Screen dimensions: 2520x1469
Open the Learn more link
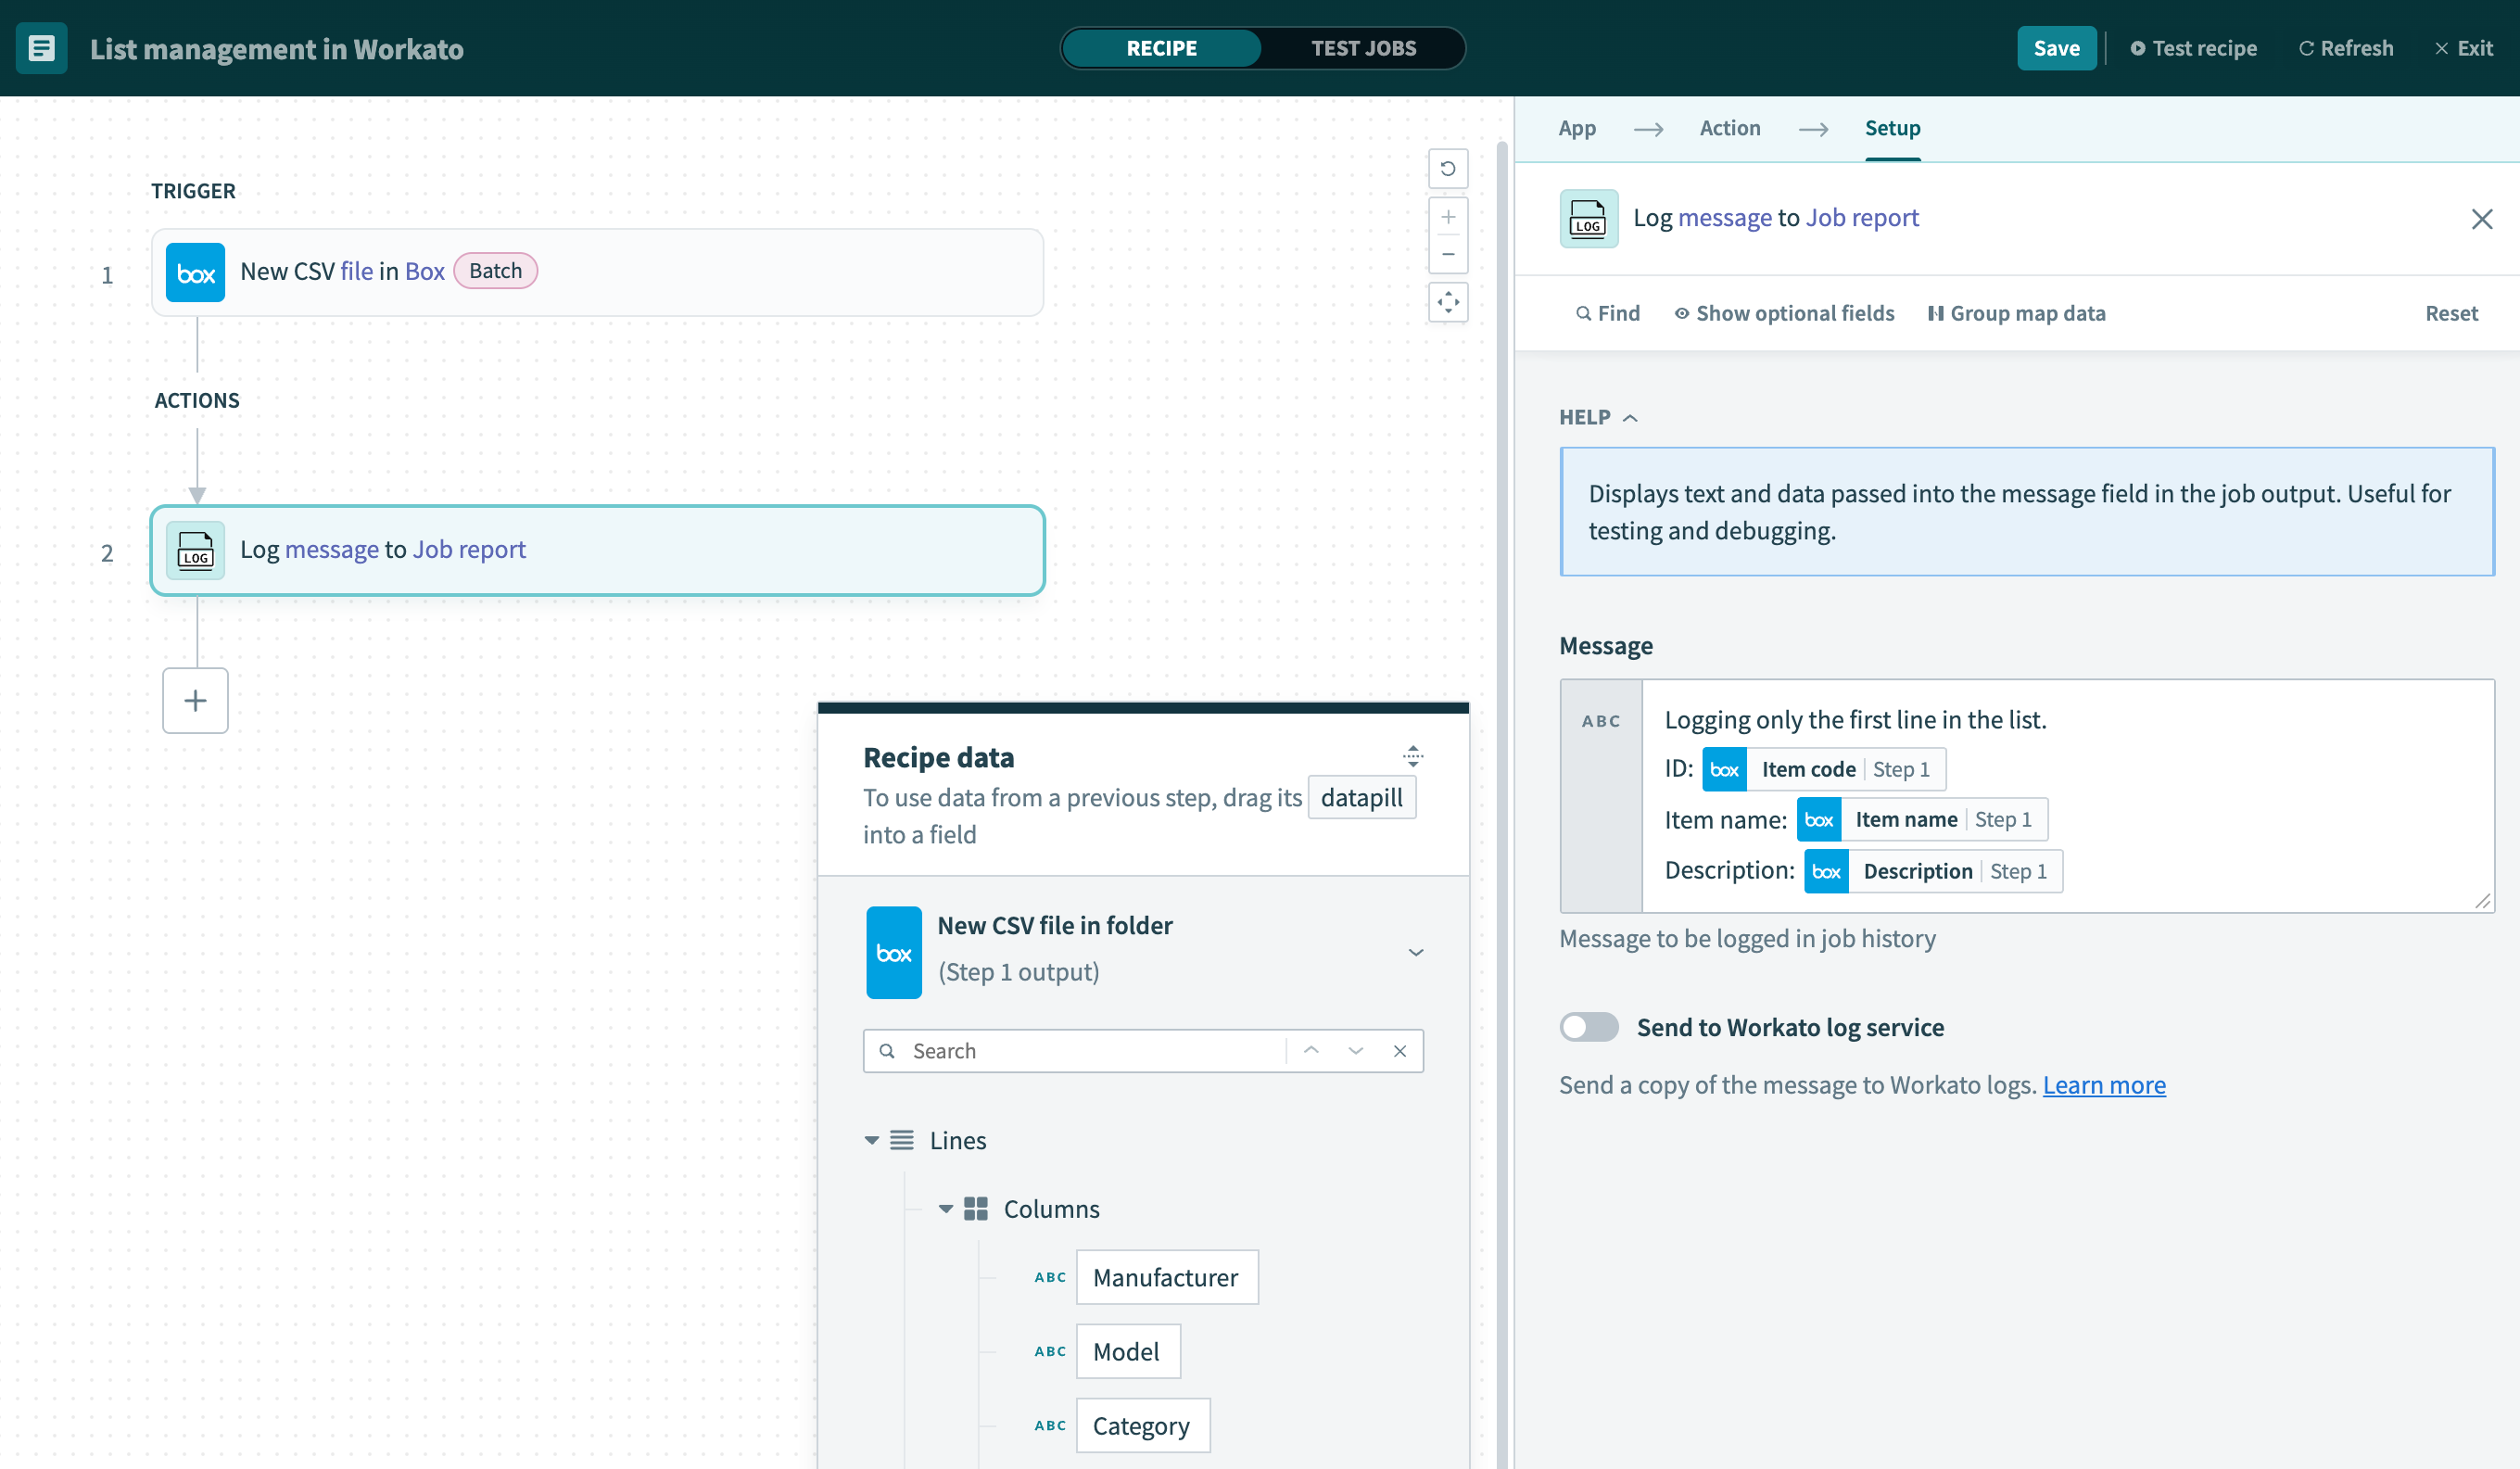[x=2103, y=1085]
